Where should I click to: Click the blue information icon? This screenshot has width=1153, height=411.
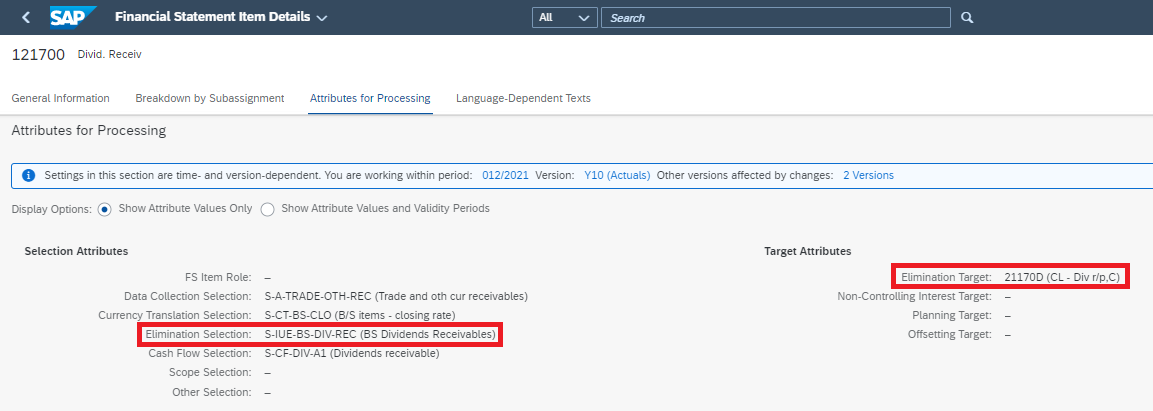tap(28, 175)
